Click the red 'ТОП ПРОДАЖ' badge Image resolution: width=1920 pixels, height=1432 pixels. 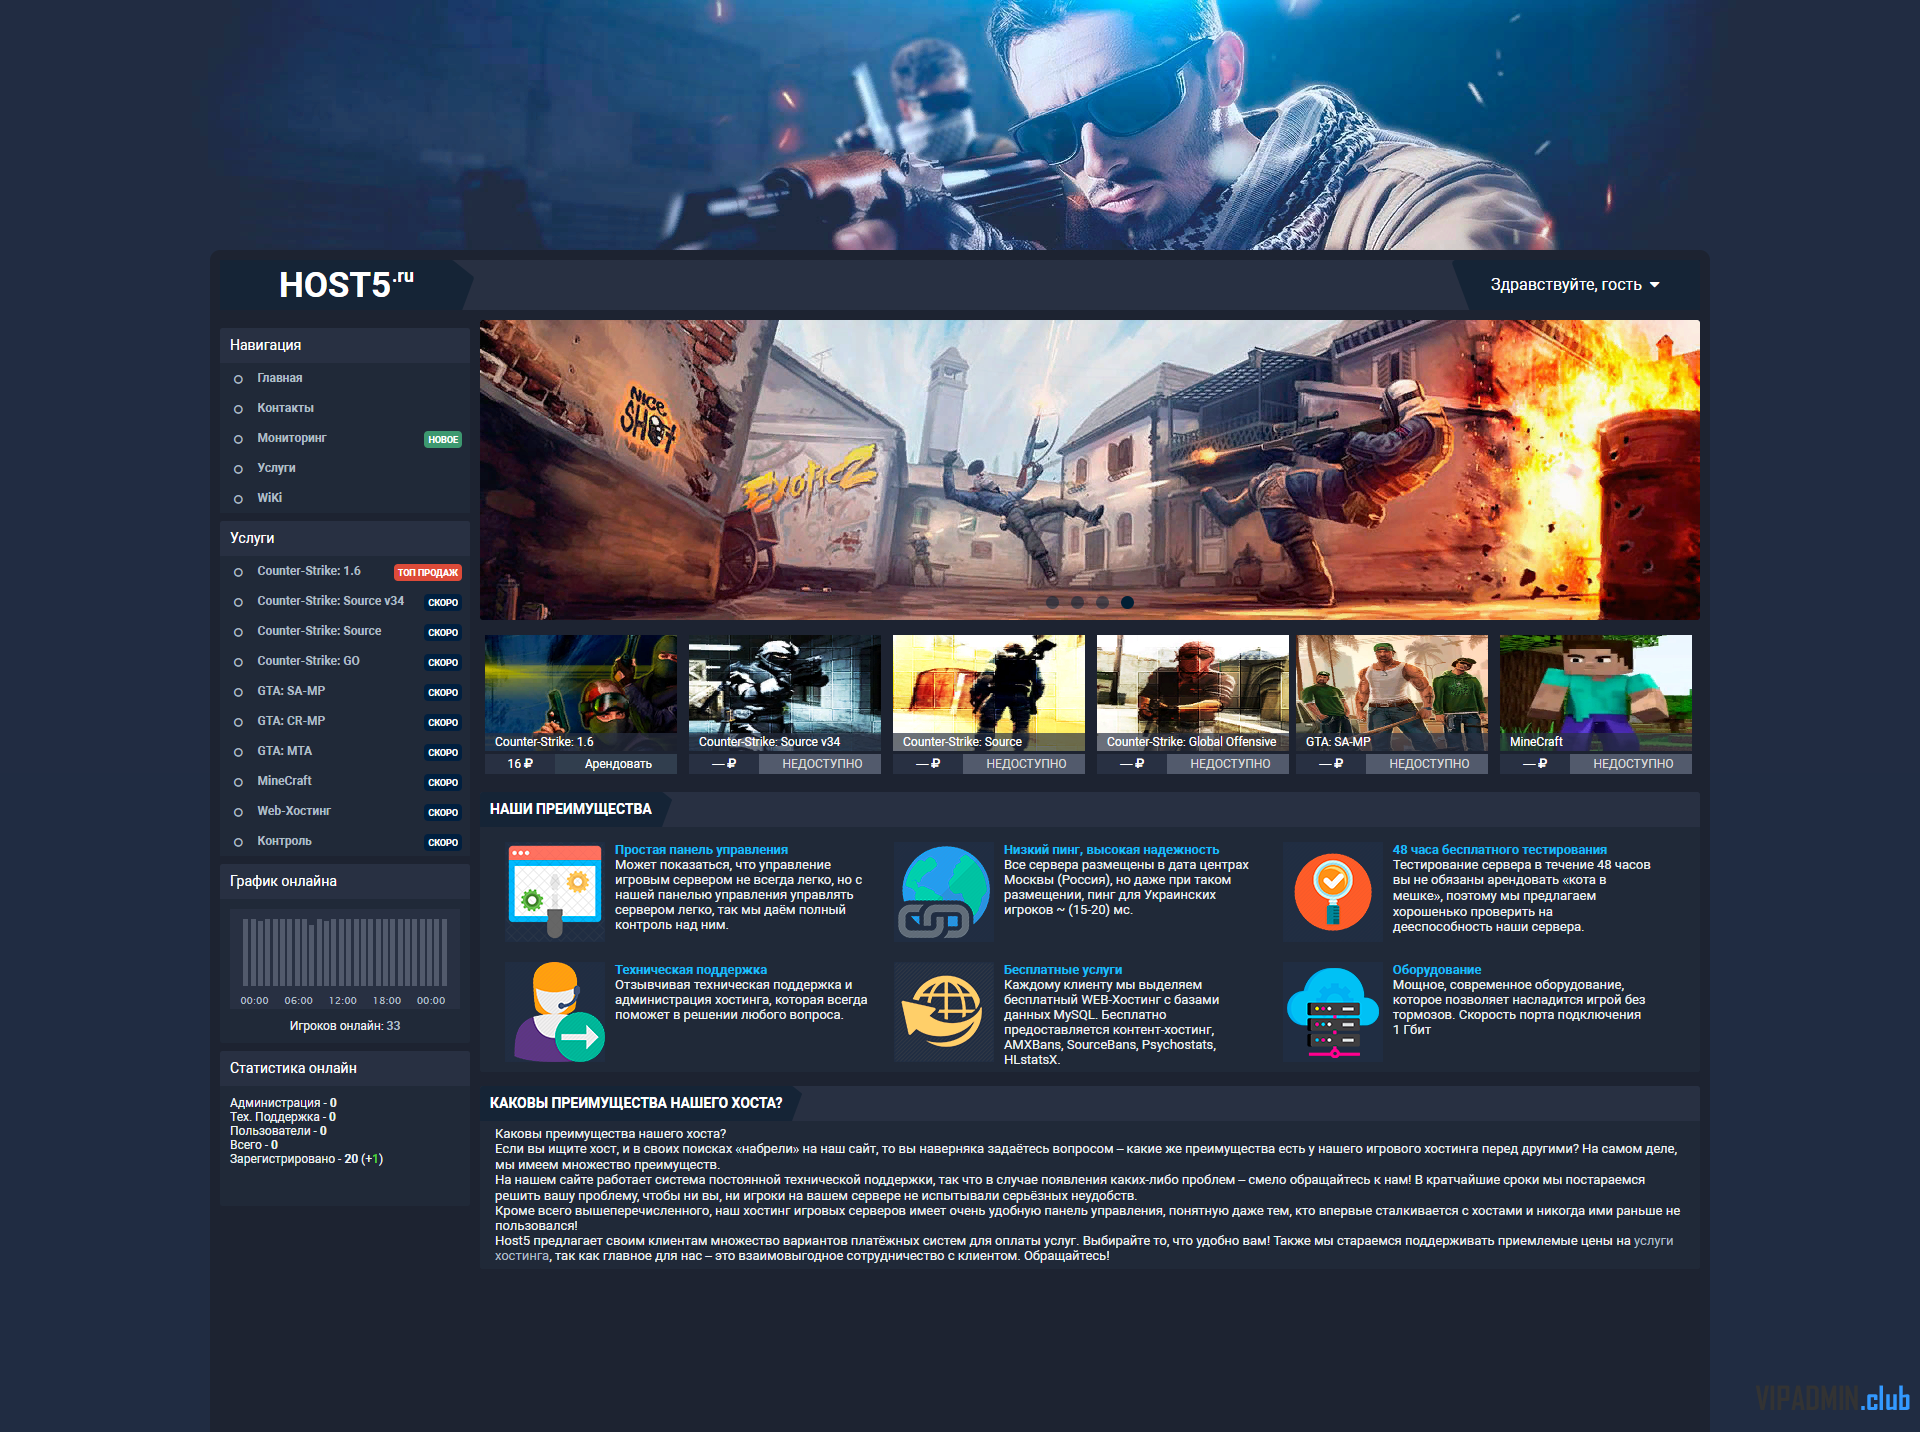427,572
